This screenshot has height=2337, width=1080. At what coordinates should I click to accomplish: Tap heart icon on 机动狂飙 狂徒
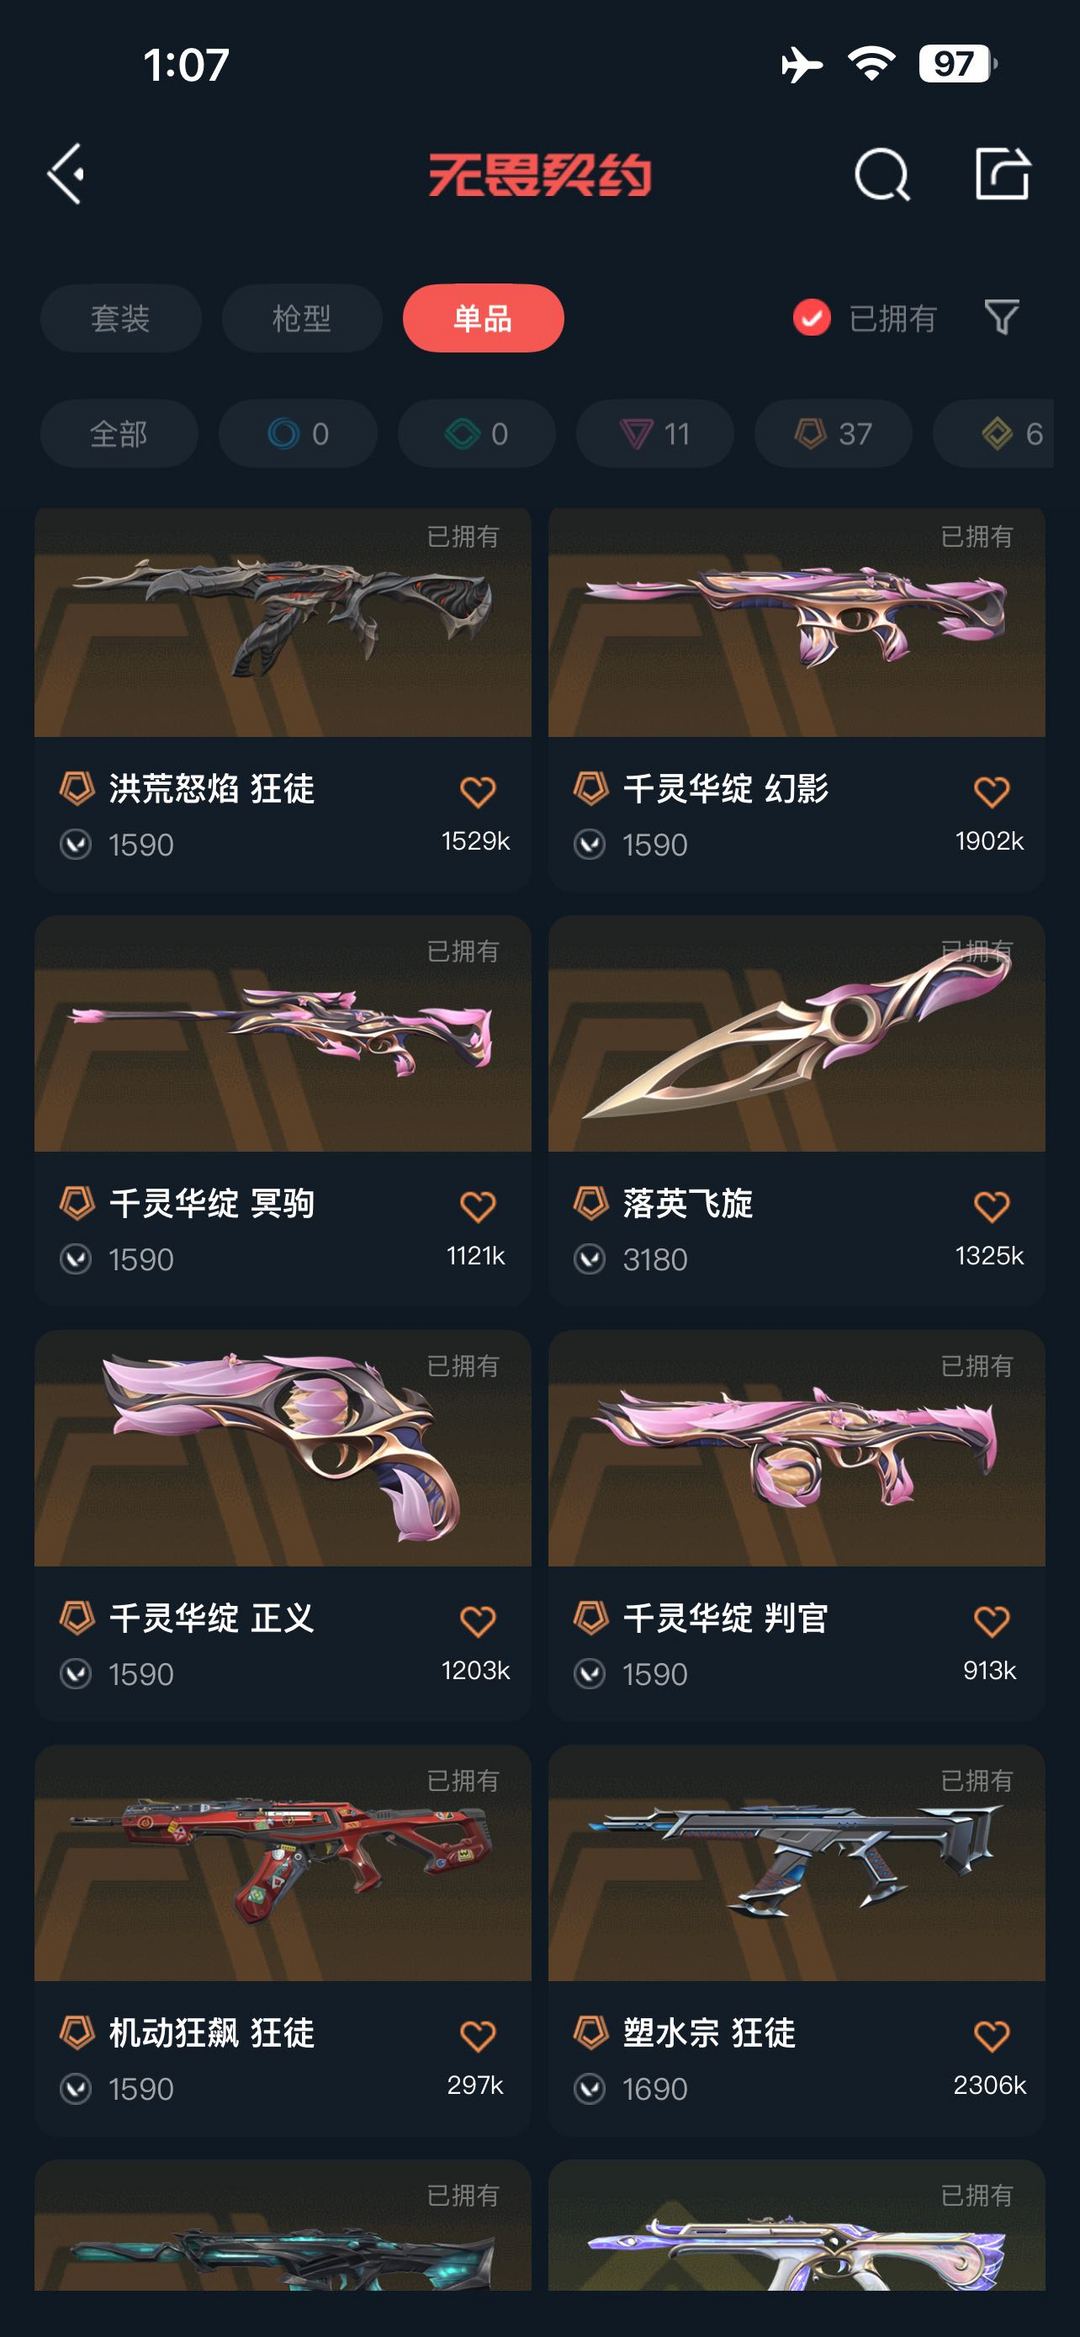coord(478,2035)
